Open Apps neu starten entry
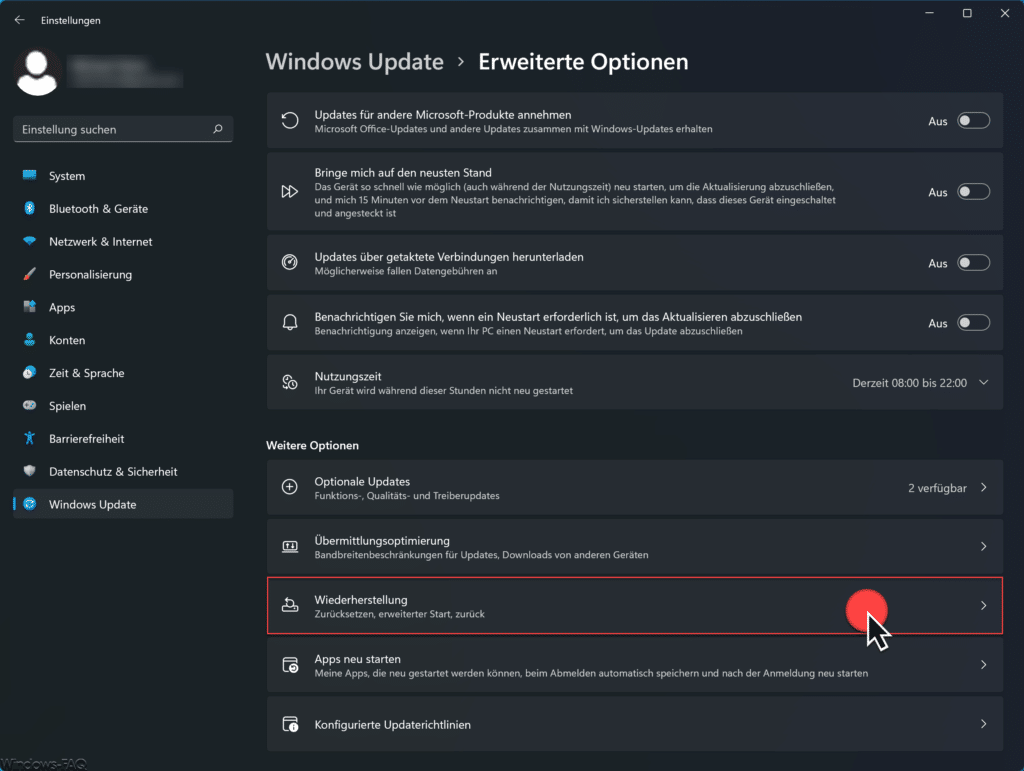The height and width of the screenshot is (771, 1024). [635, 665]
